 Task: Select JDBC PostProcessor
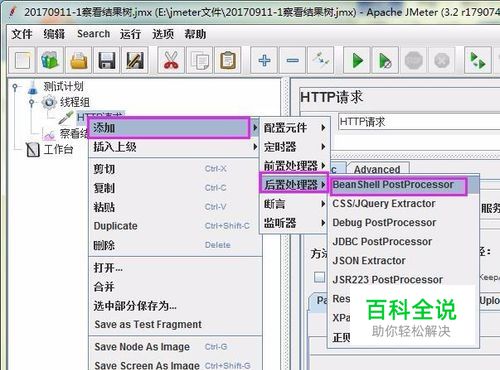coord(403,242)
